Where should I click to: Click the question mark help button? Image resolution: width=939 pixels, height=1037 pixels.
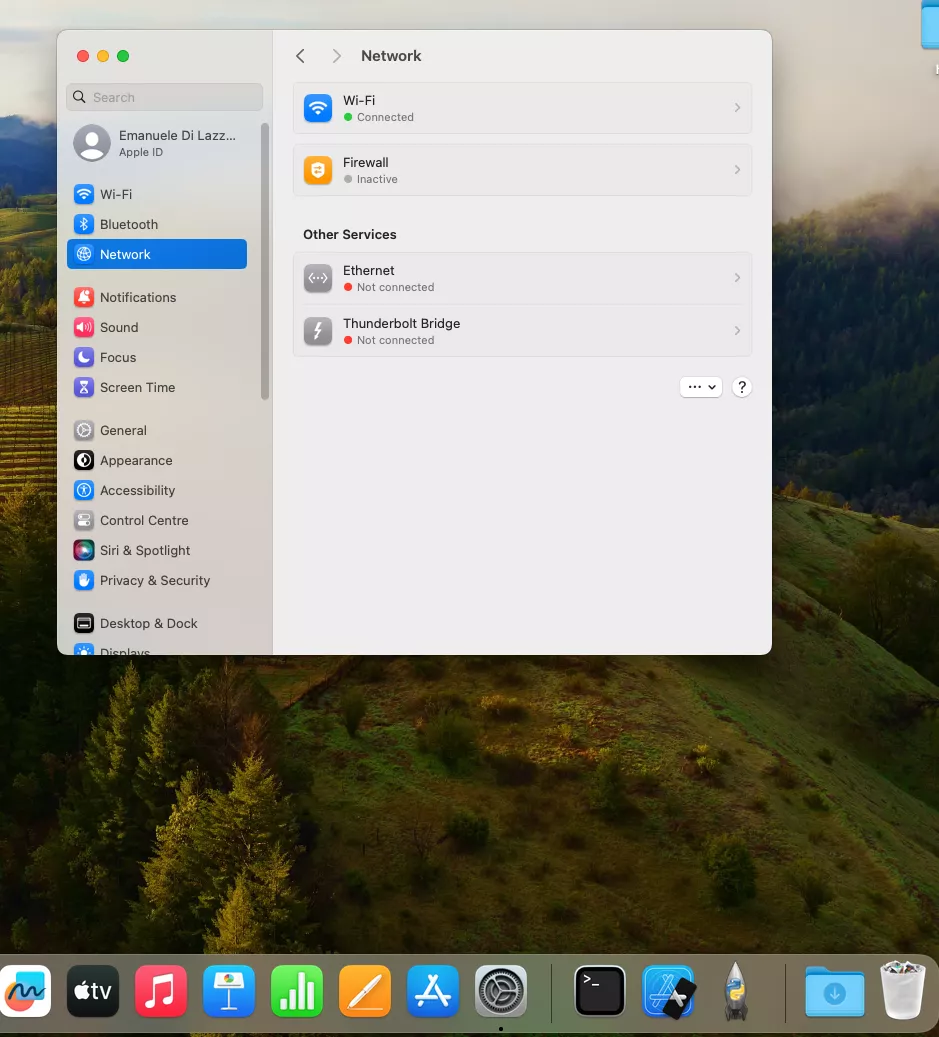click(741, 387)
